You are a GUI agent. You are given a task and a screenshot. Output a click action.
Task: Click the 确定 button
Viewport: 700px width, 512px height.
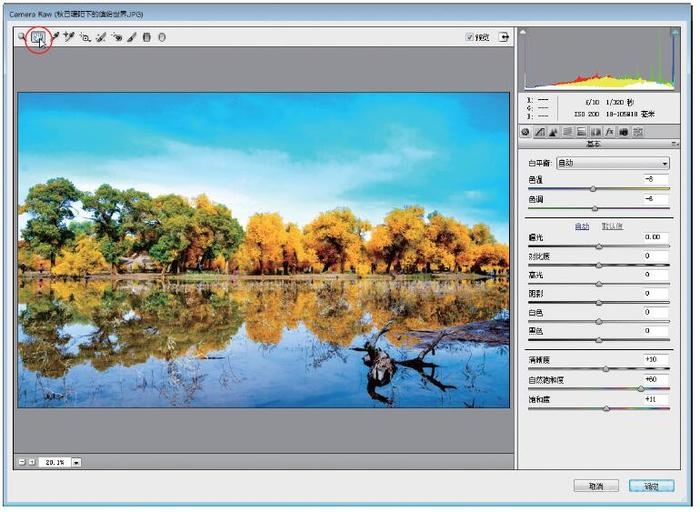pyautogui.click(x=651, y=486)
